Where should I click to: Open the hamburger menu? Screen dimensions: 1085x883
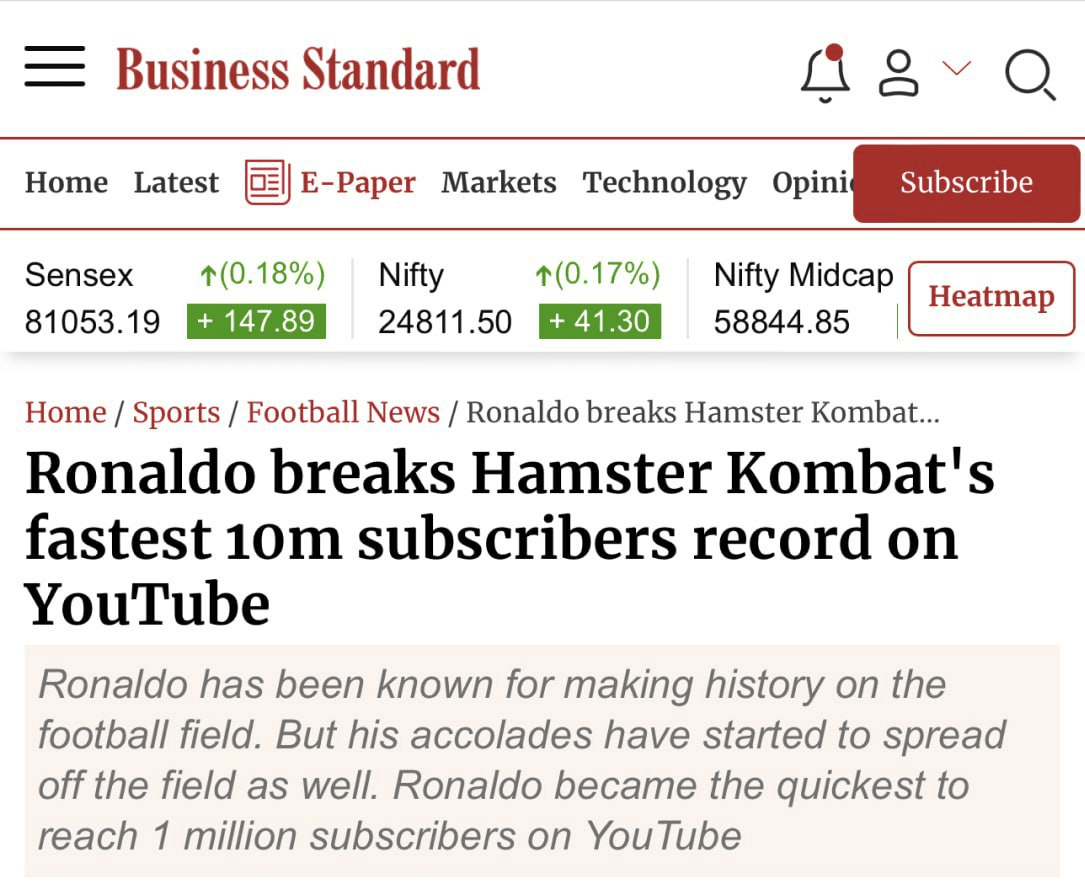pyautogui.click(x=54, y=70)
